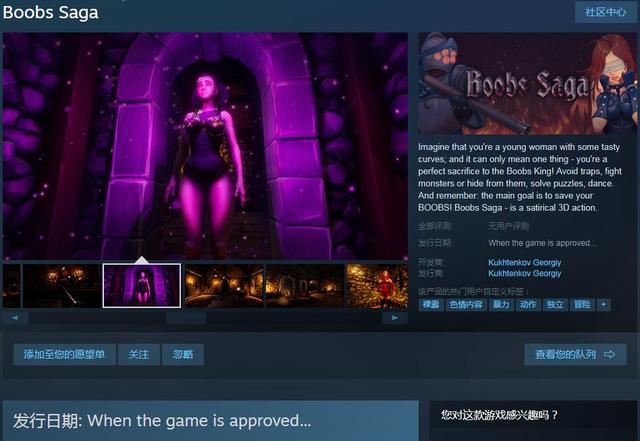Click the 裸露 tag

(x=431, y=305)
